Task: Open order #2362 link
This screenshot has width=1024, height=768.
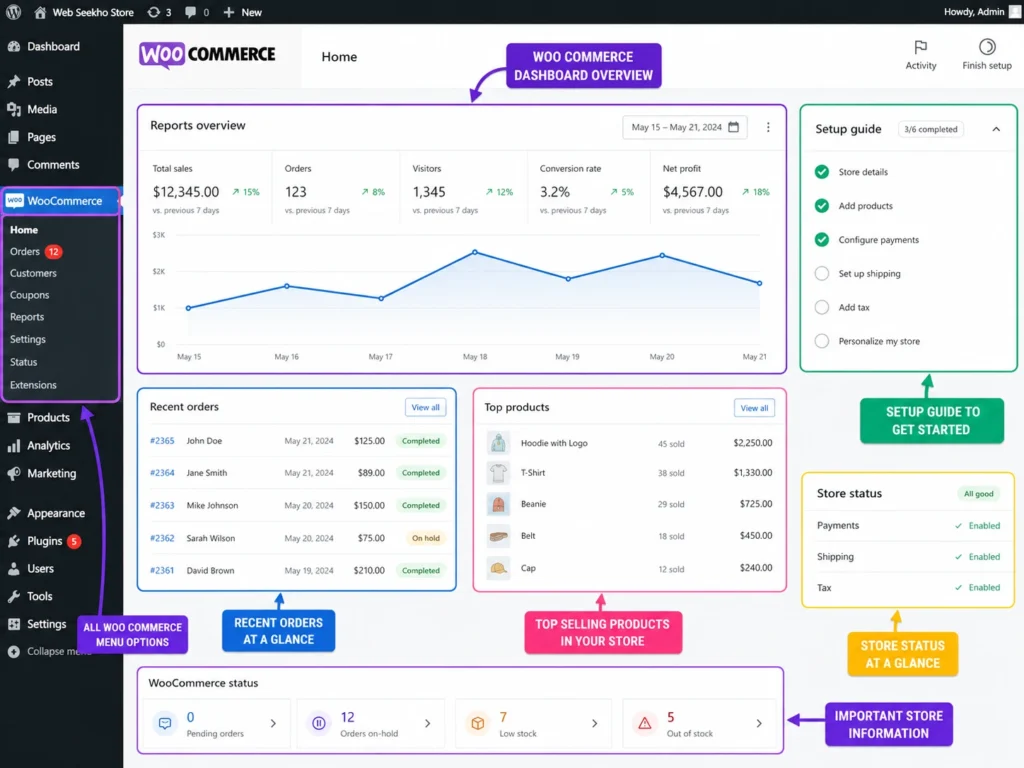Action: 162,538
